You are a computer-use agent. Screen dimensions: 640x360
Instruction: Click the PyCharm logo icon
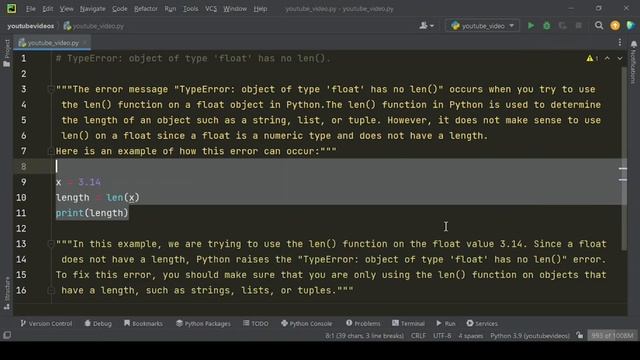(11, 8)
